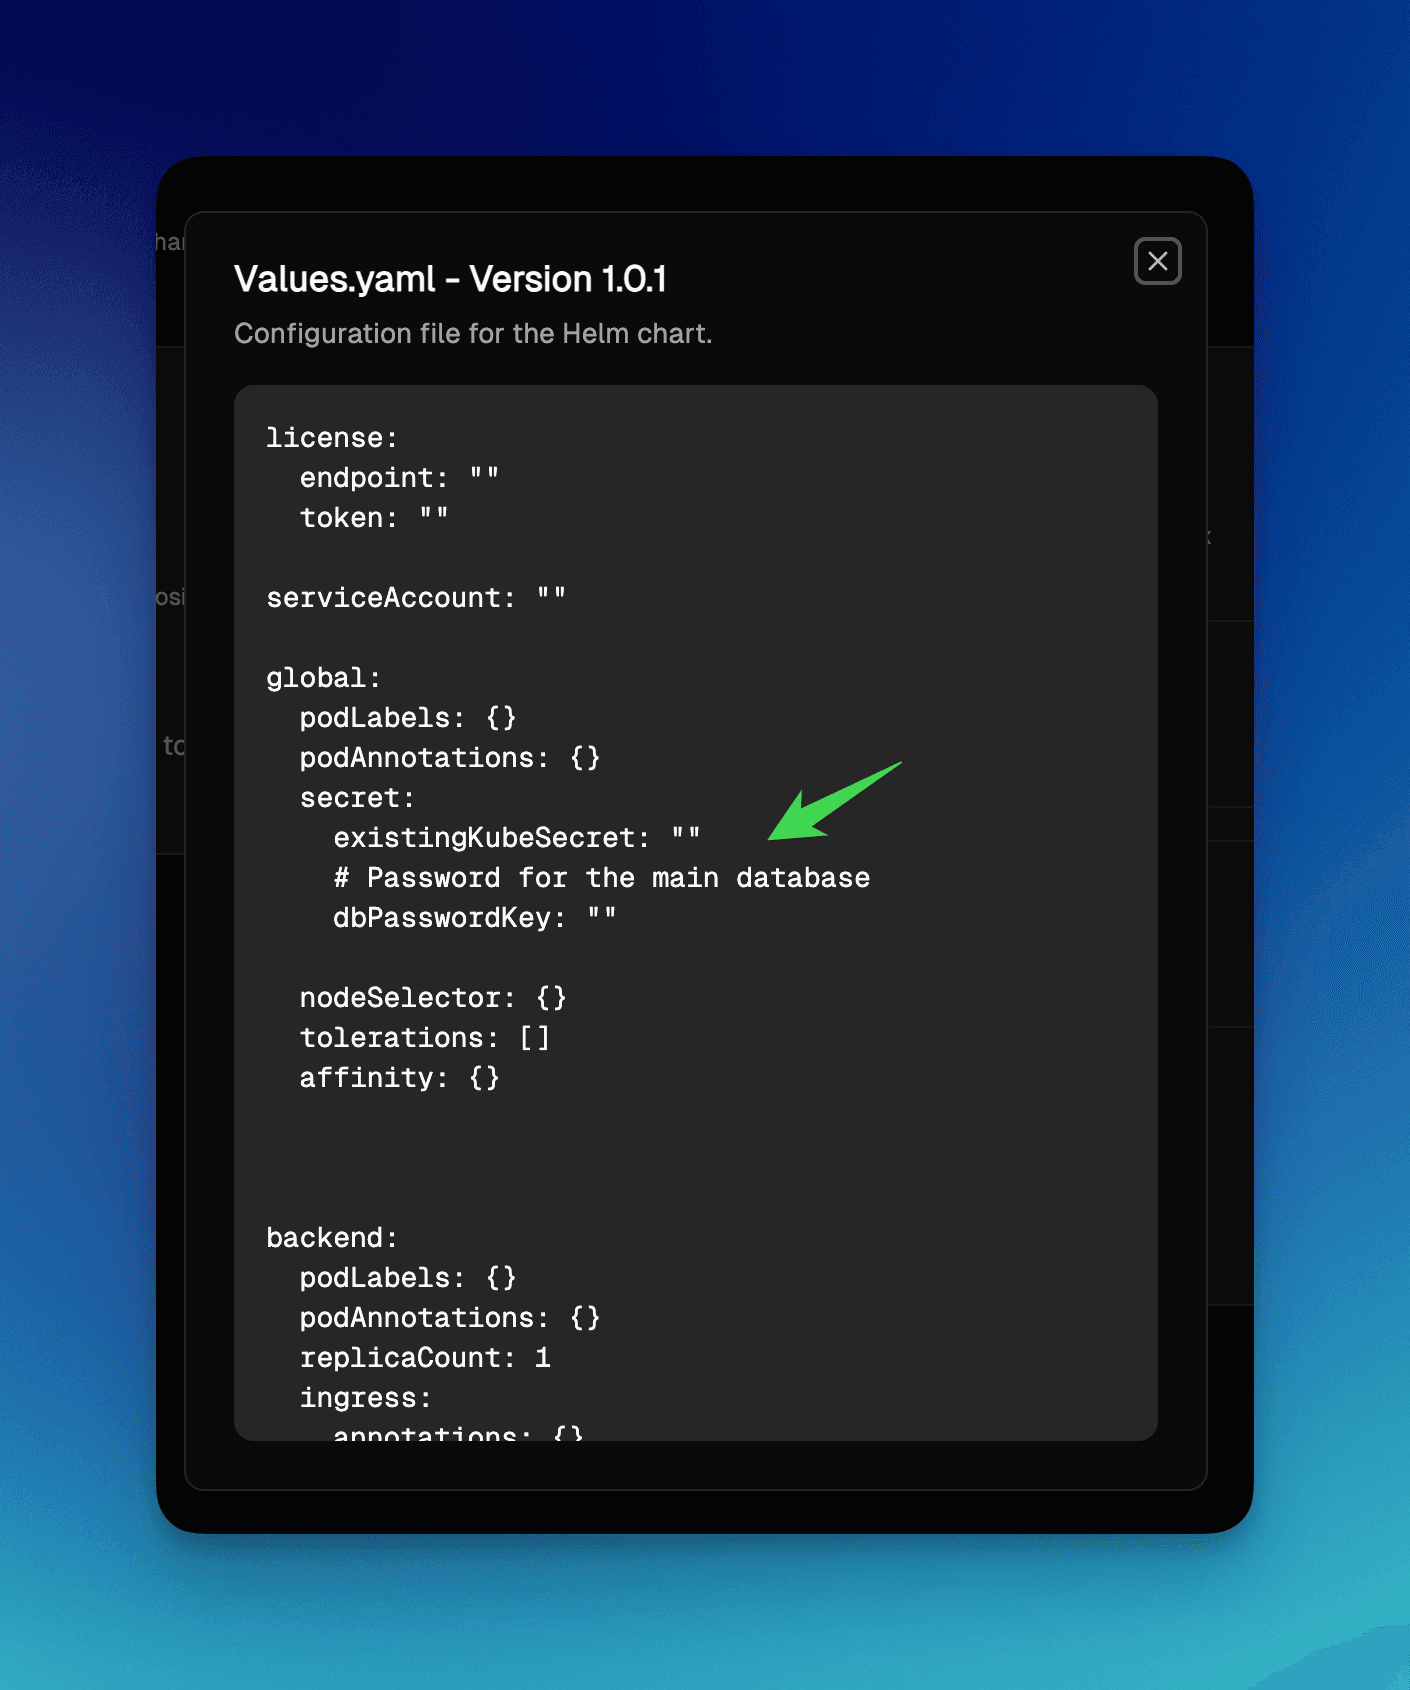Click the Values.yaml - Version 1.0.1 title

coord(450,279)
